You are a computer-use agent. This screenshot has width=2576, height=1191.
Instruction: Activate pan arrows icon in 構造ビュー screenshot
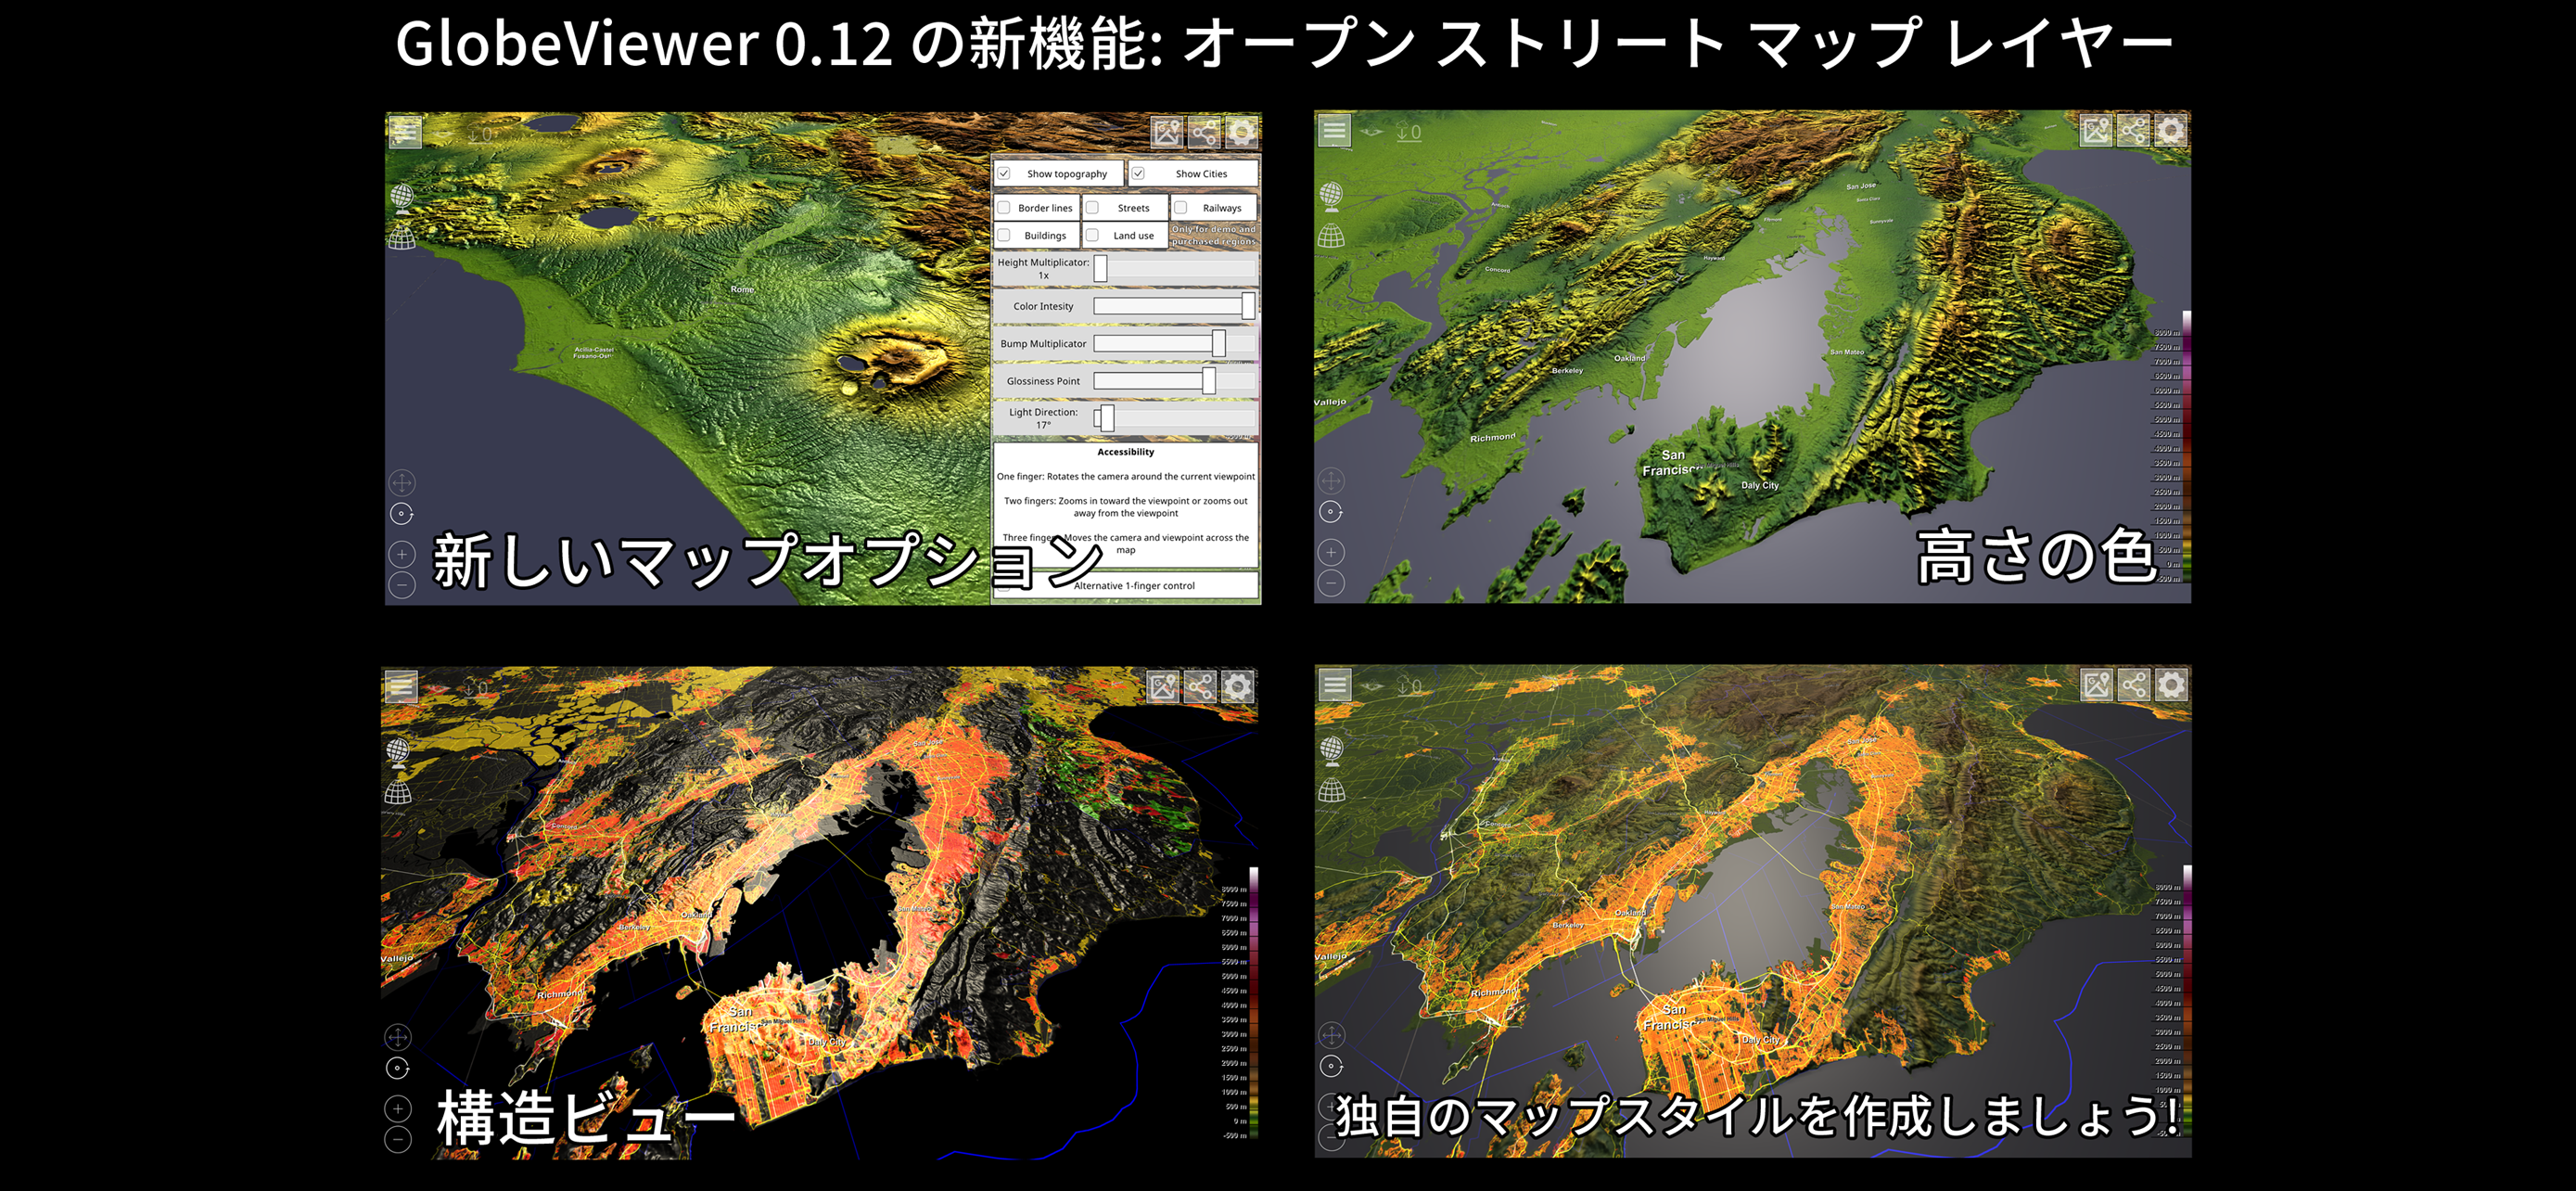(x=398, y=1037)
